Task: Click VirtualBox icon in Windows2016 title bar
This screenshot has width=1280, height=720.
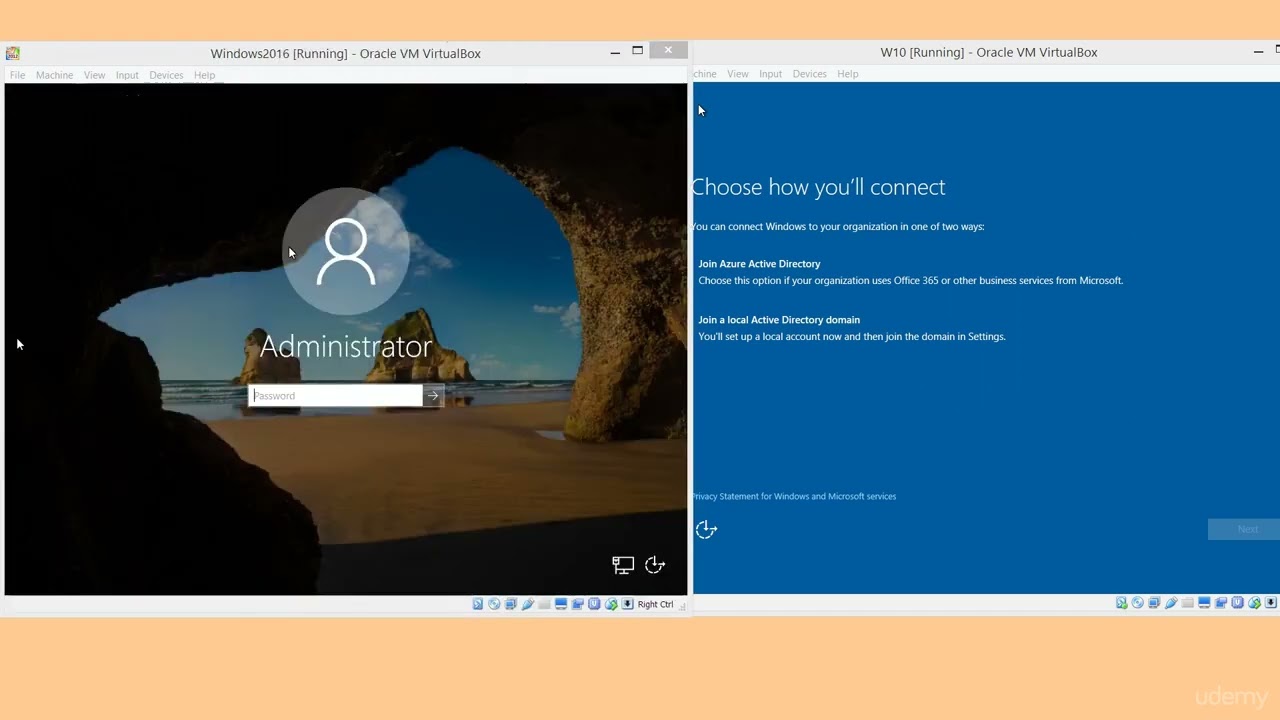Action: coord(12,53)
